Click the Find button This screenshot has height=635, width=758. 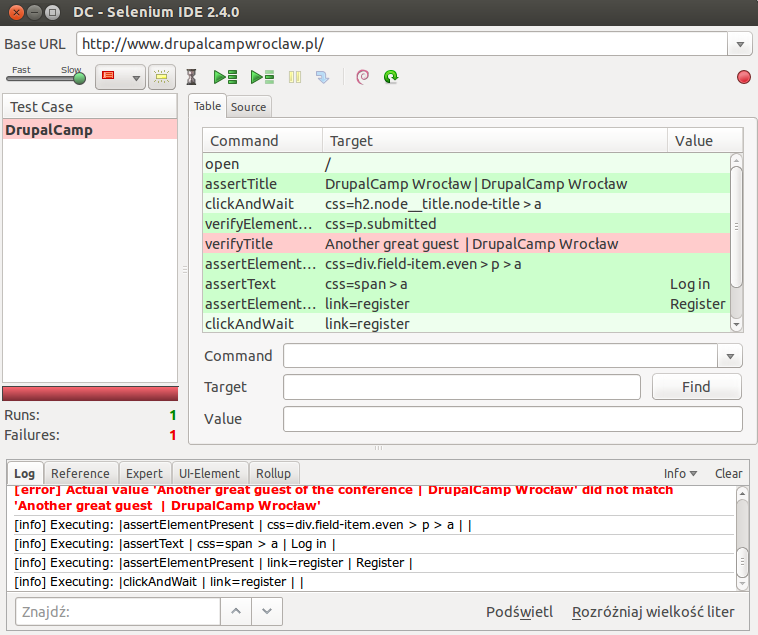[x=696, y=387]
